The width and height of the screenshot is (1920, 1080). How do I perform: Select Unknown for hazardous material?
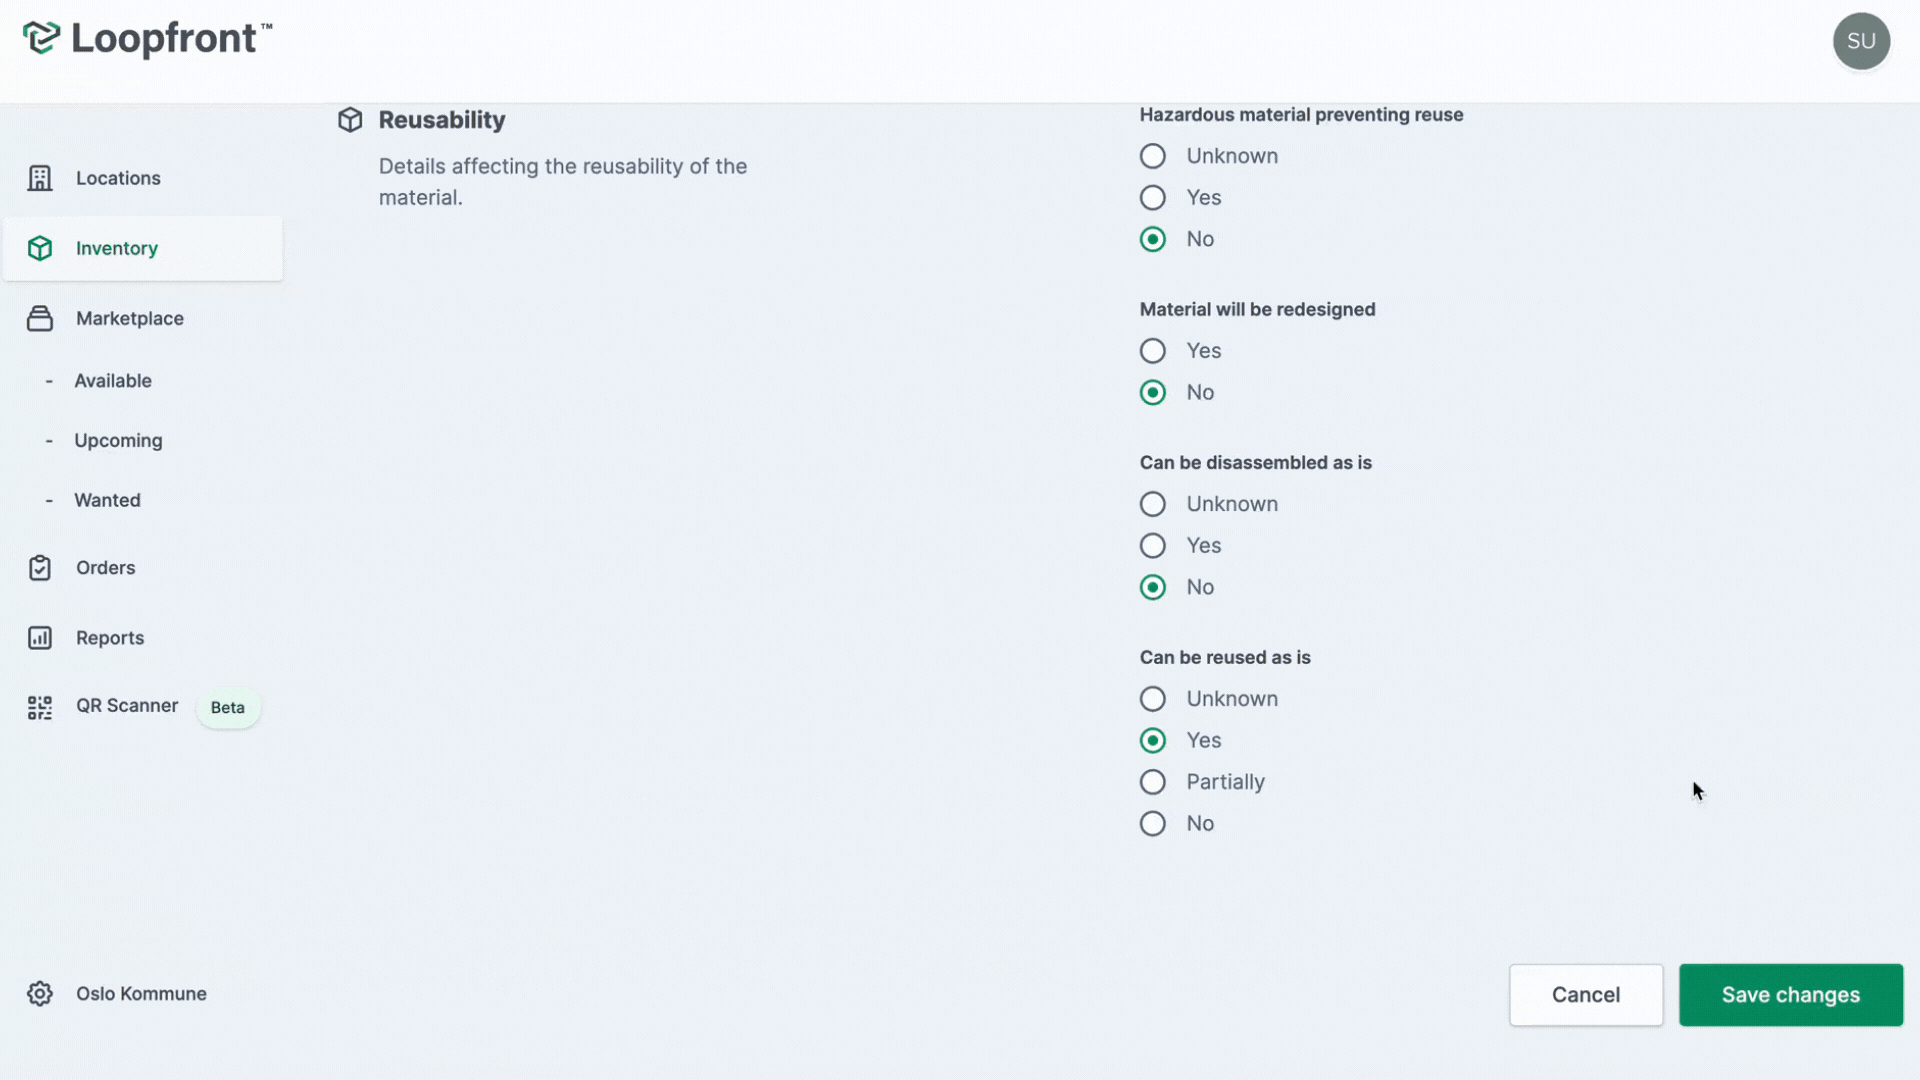(1151, 156)
